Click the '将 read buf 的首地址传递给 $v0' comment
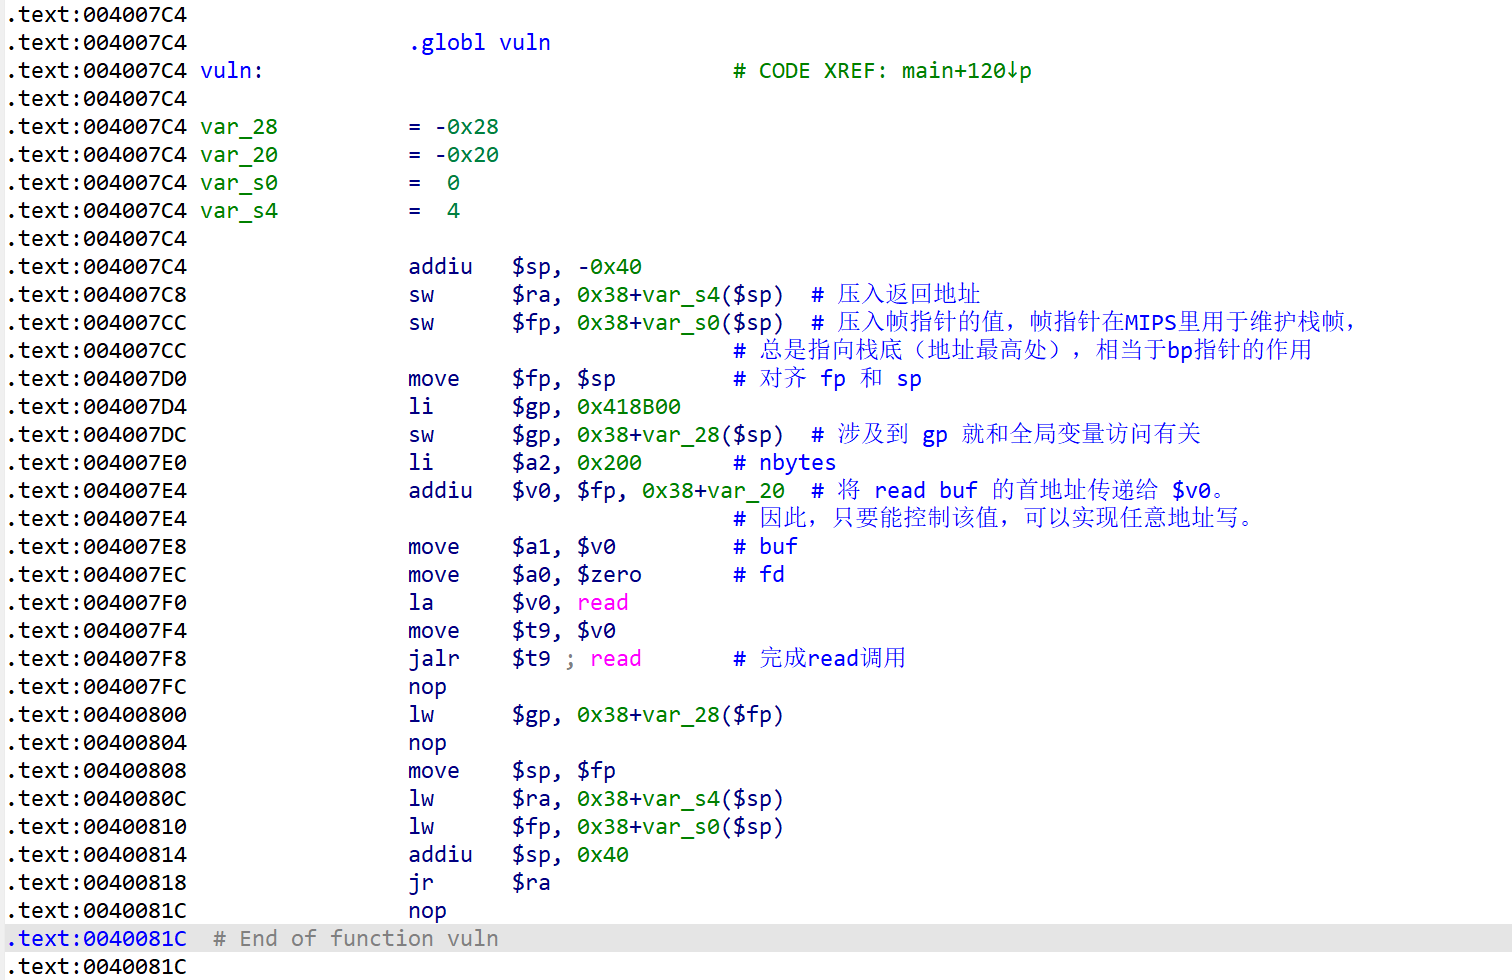This screenshot has height=980, width=1512. click(1018, 490)
